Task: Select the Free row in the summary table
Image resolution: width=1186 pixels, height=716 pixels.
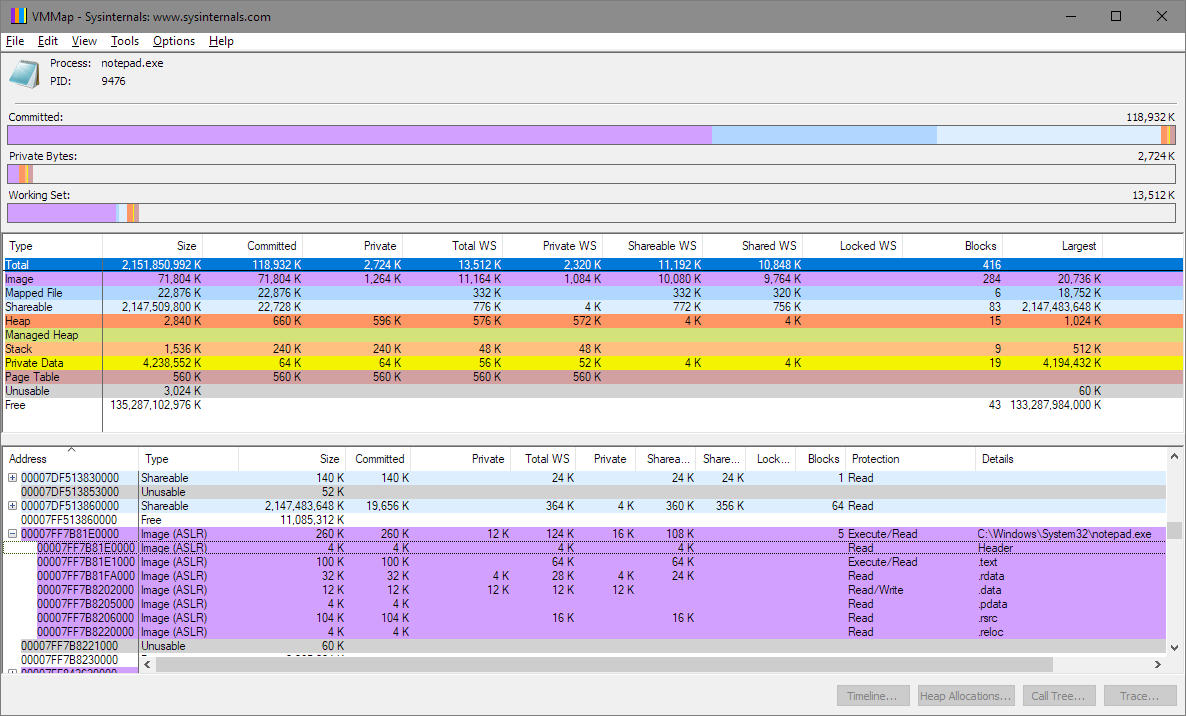Action: pos(593,404)
